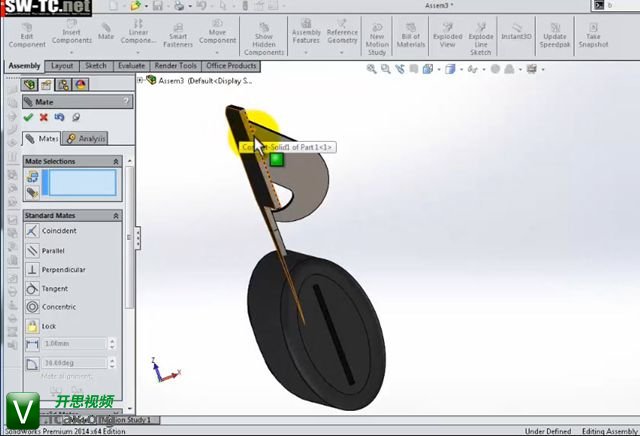This screenshot has height=436, width=640.
Task: Toggle Instant3D
Action: pos(516,32)
